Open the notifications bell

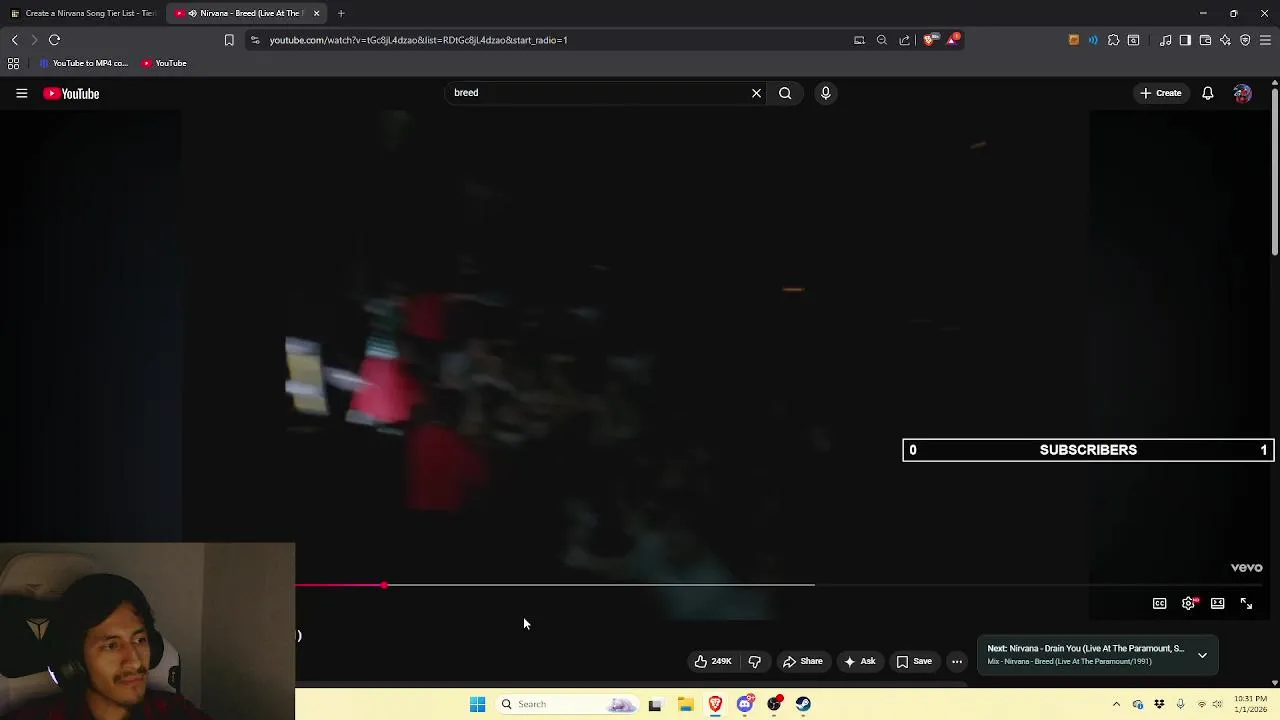point(1207,93)
